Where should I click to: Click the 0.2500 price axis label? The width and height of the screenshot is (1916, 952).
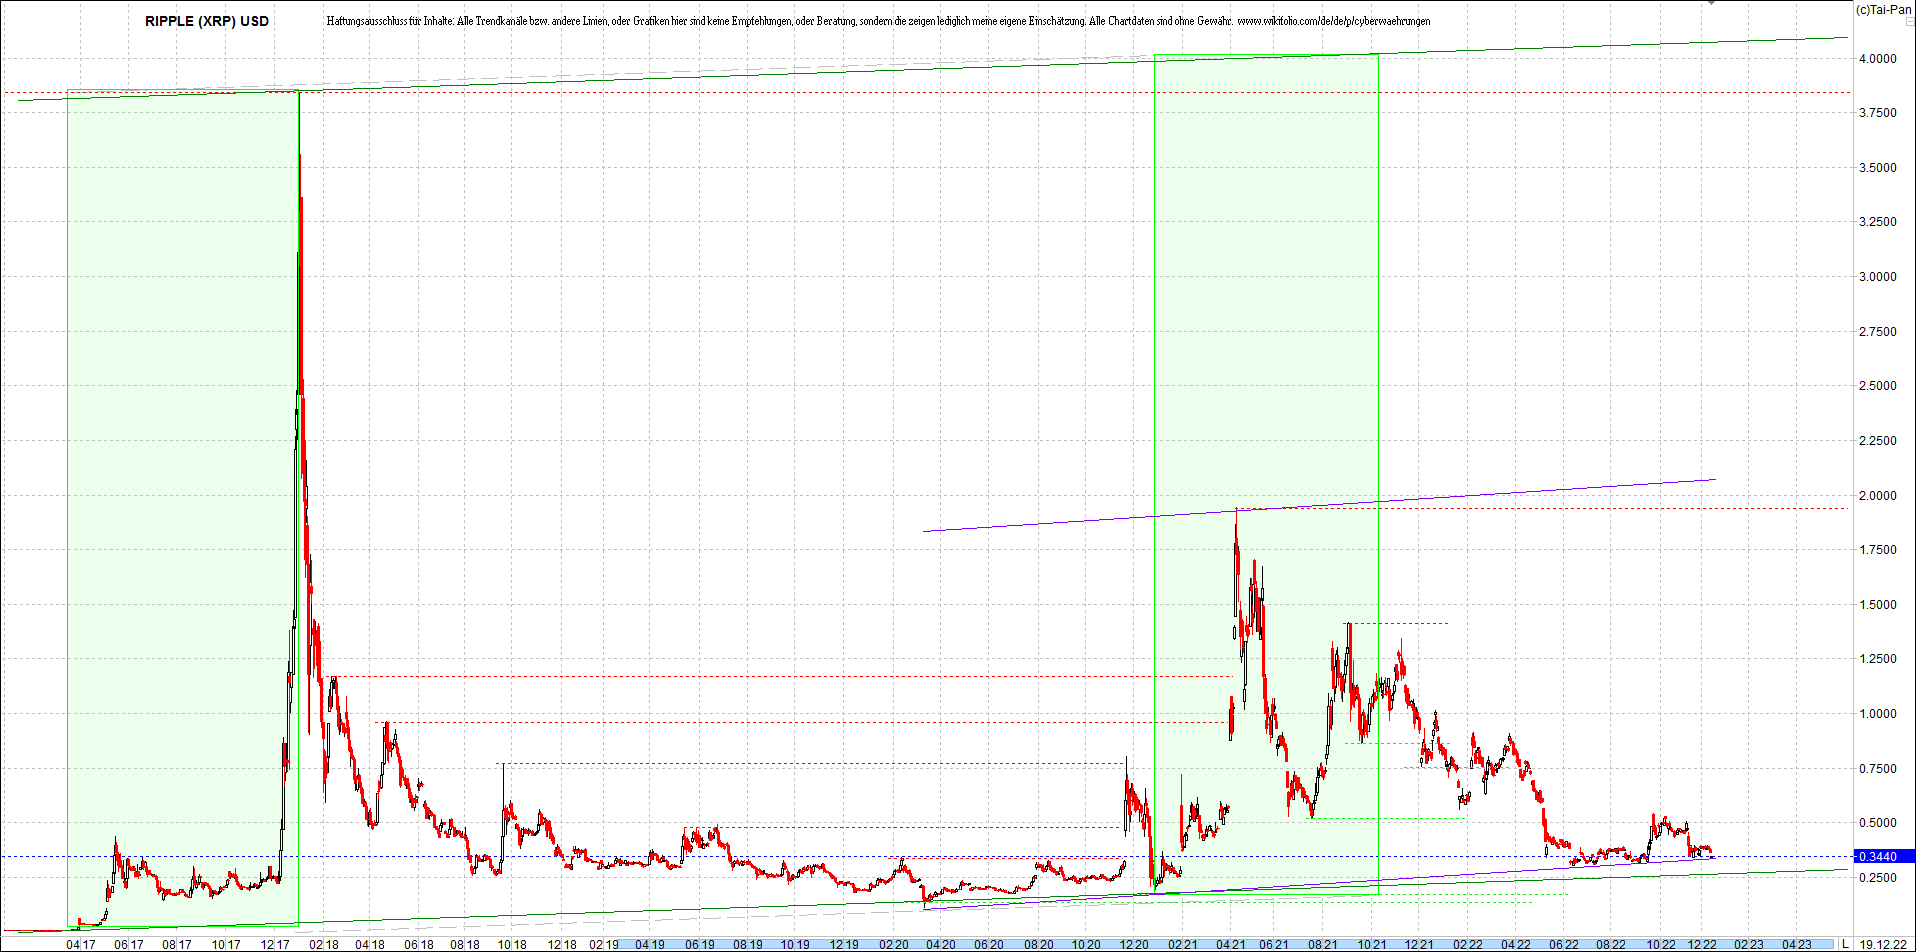pyautogui.click(x=1877, y=878)
